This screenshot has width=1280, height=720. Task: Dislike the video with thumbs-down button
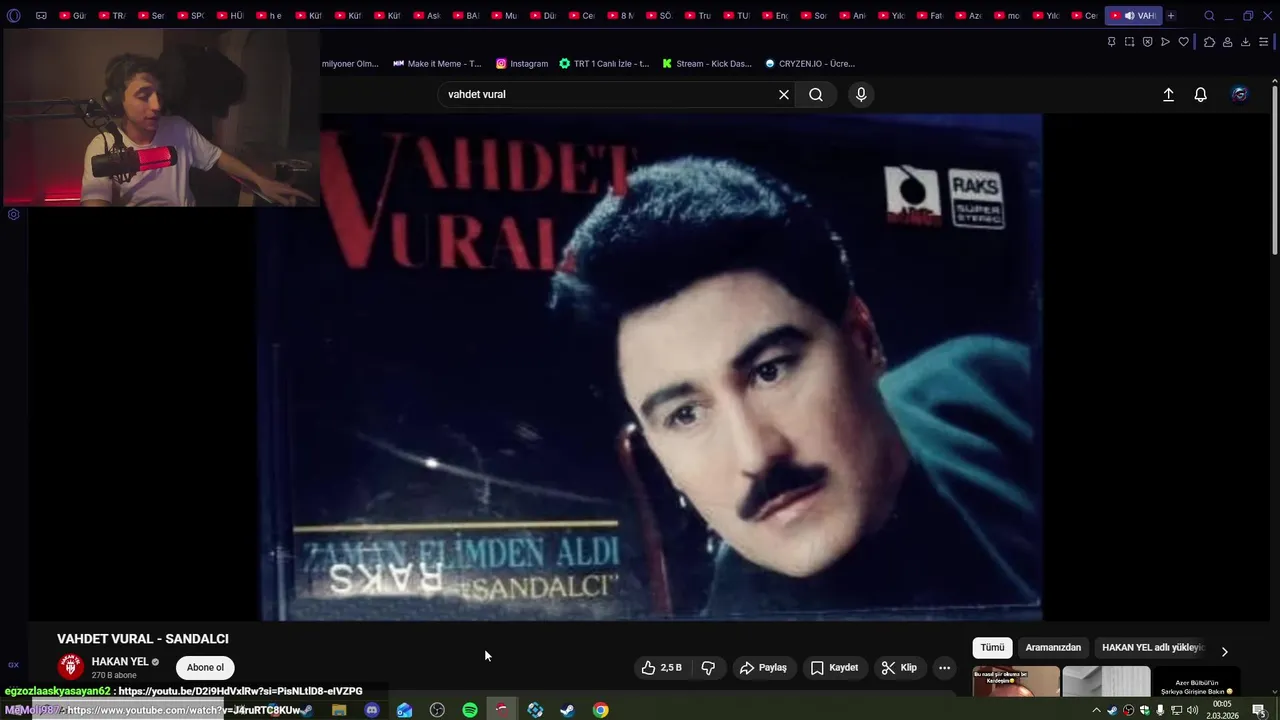click(708, 668)
